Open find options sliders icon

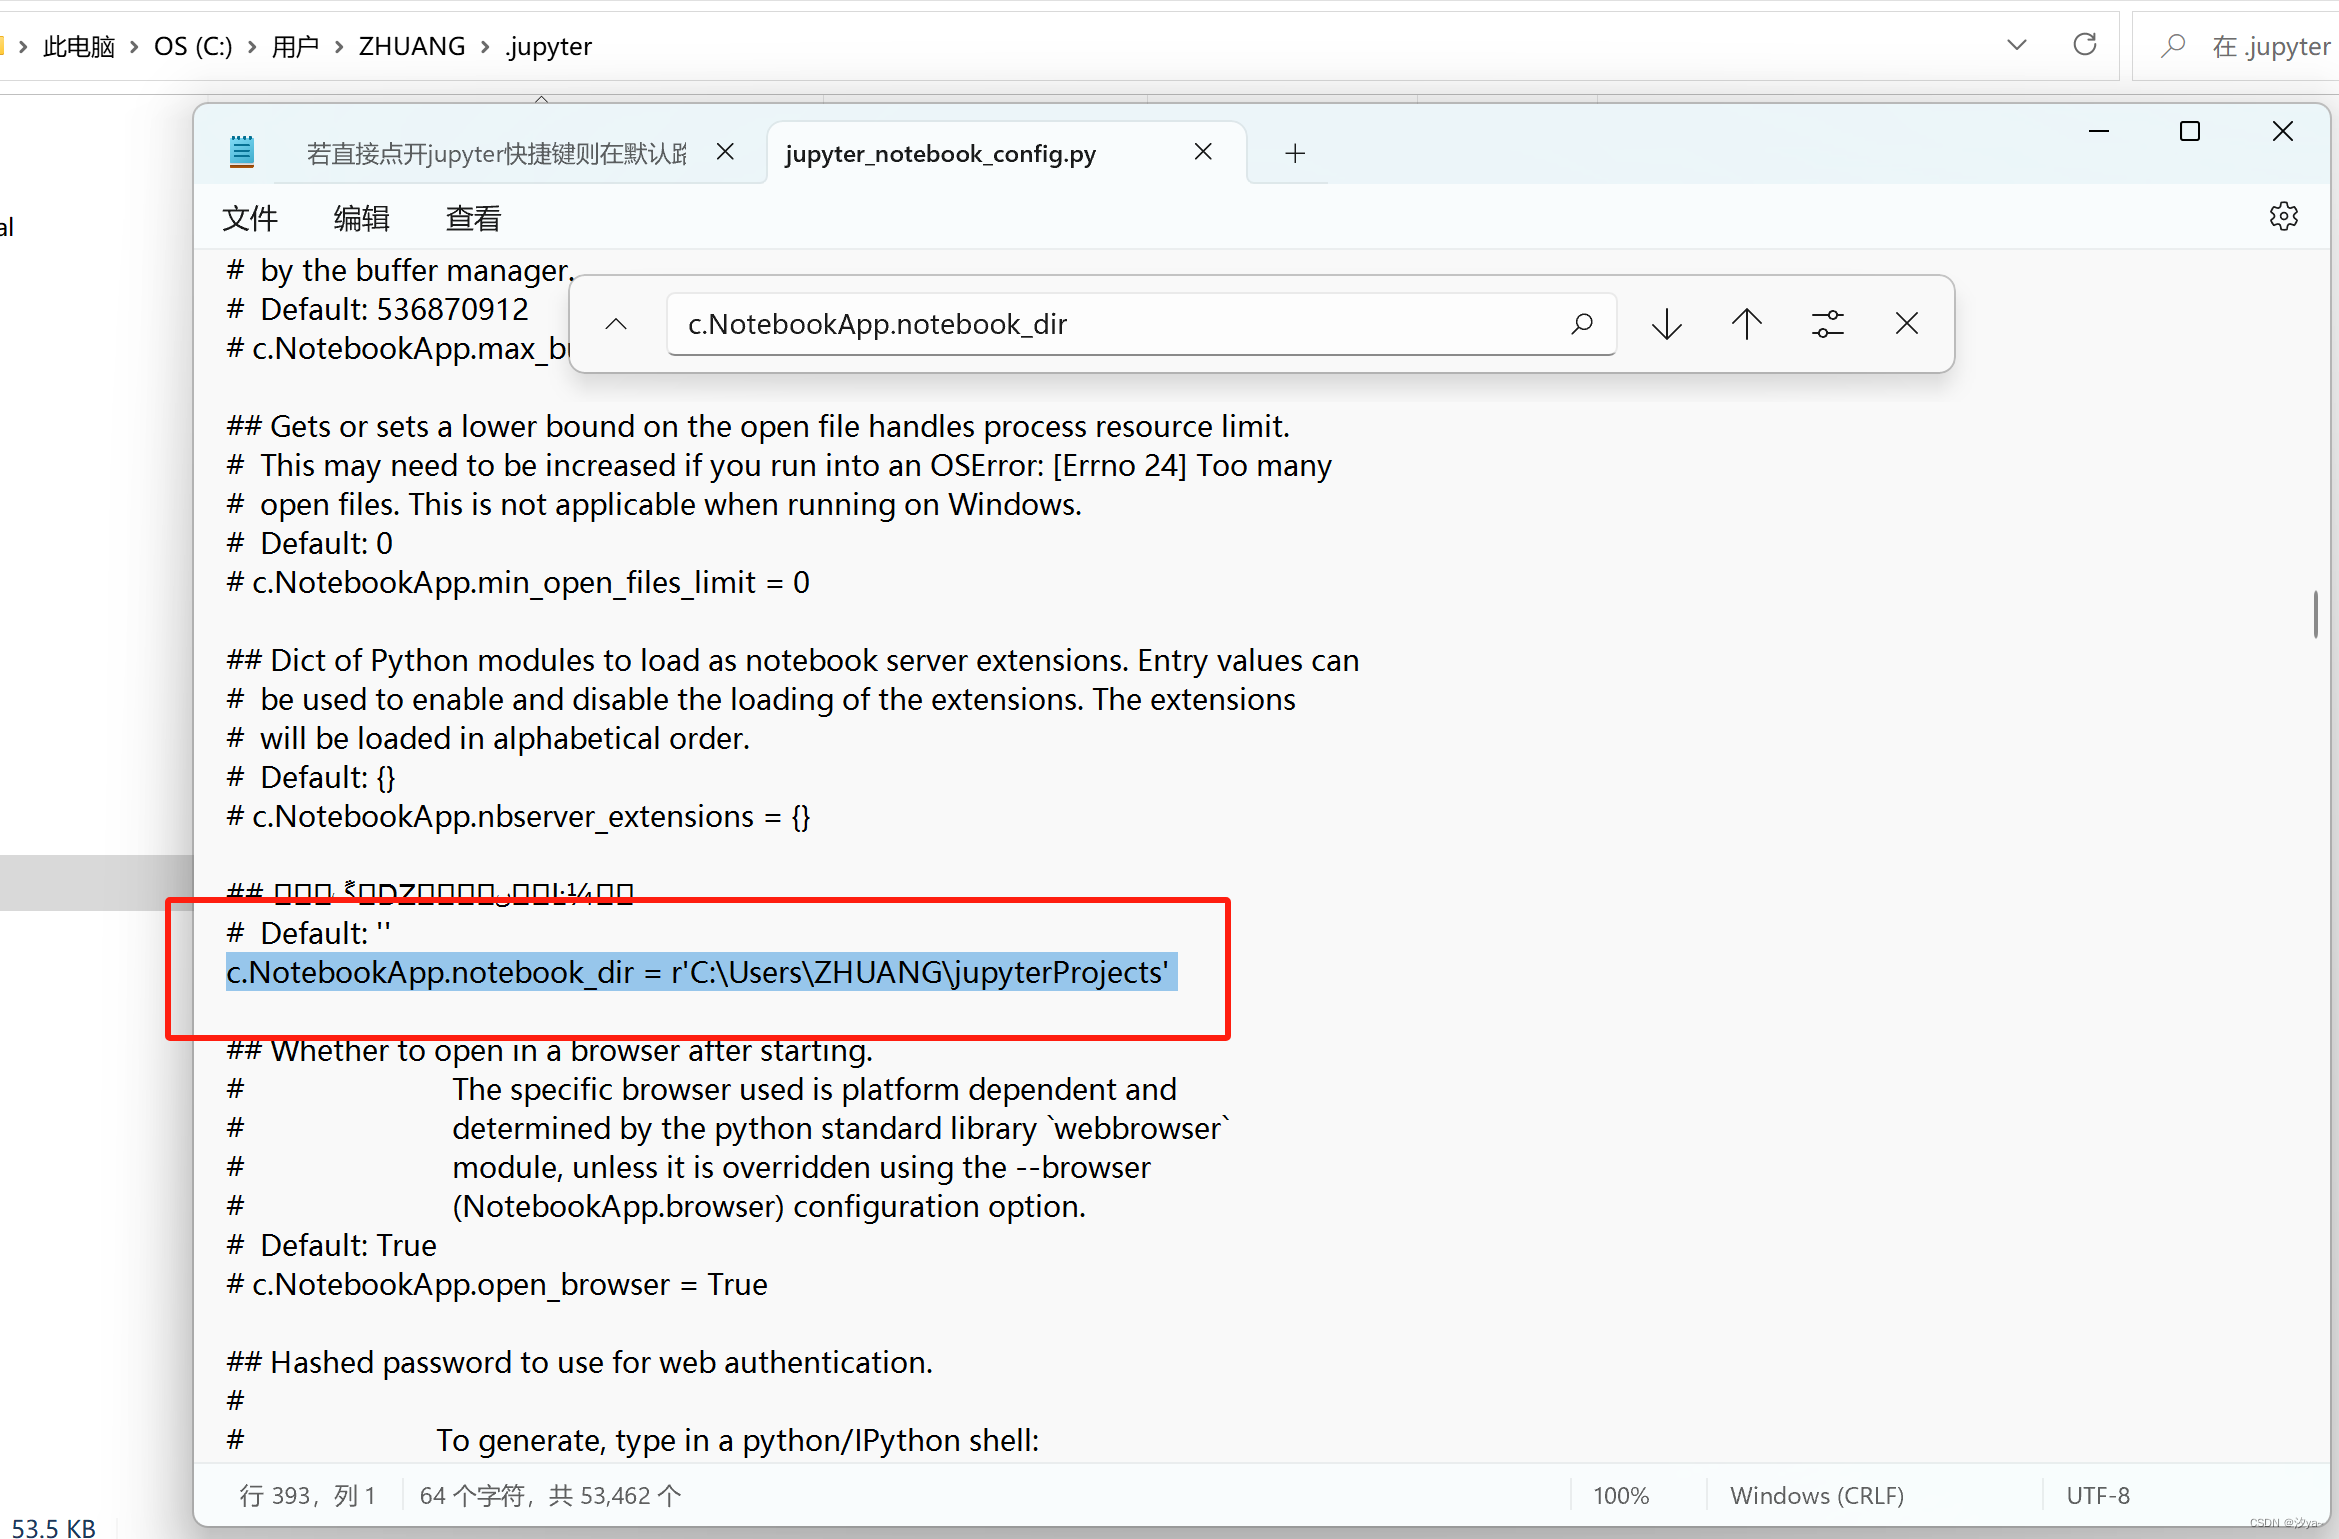click(x=1827, y=324)
